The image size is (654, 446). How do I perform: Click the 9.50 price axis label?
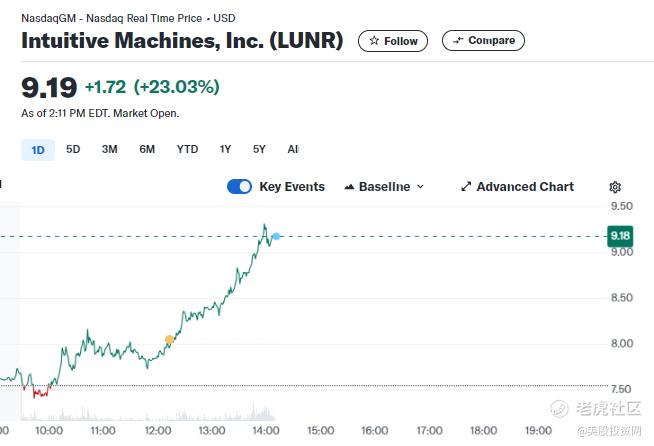(621, 206)
